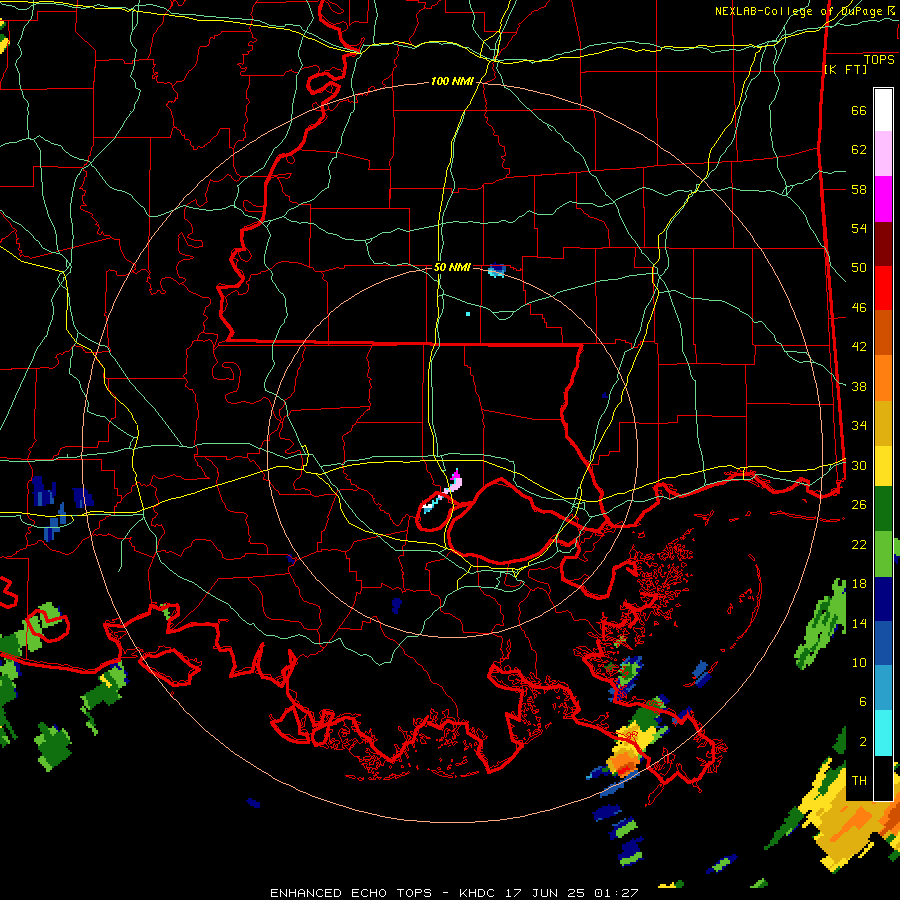This screenshot has width=900, height=900.
Task: Select the dark red maroon scale swatch
Action: [883, 243]
